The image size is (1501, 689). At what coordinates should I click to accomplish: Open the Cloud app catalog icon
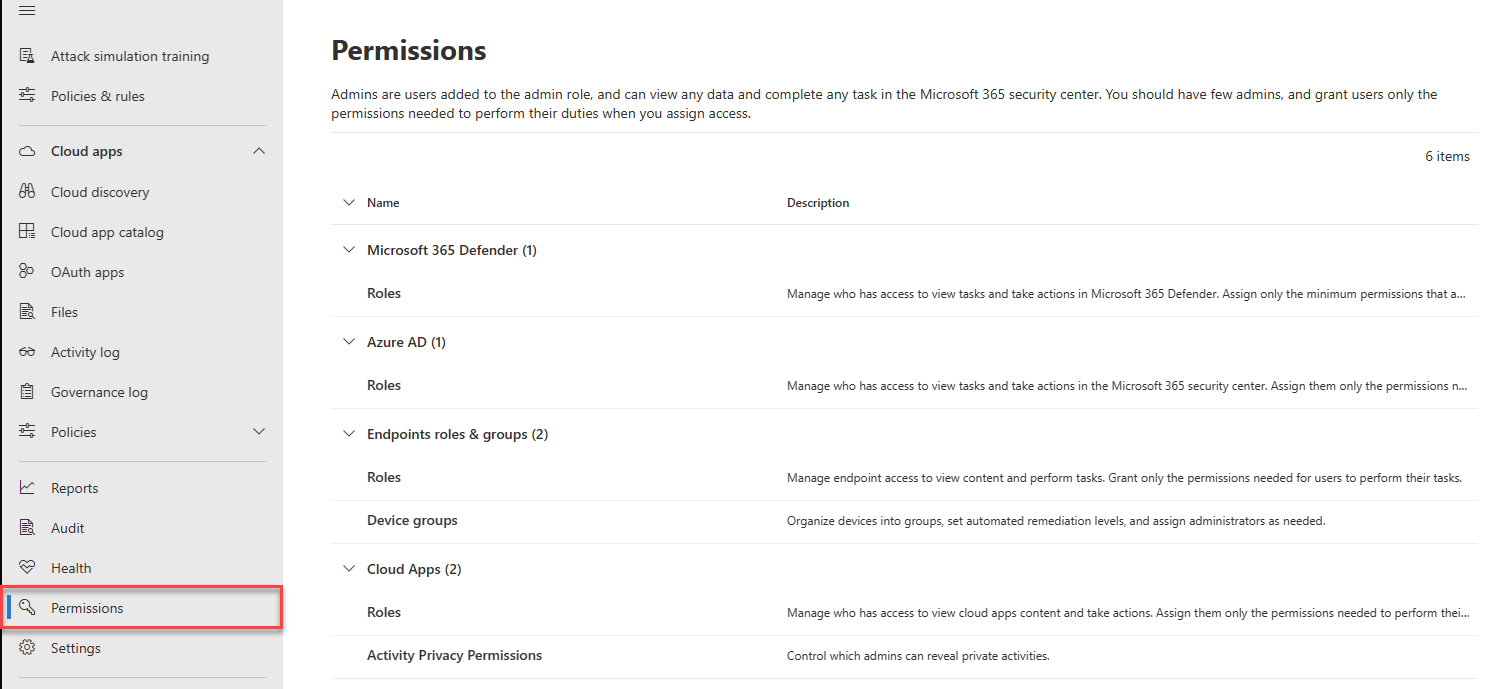coord(27,232)
